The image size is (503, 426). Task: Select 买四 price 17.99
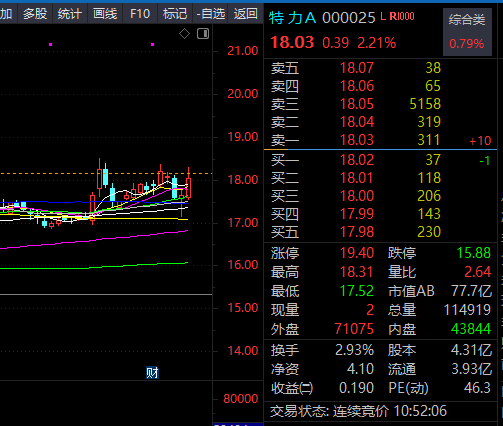(357, 214)
